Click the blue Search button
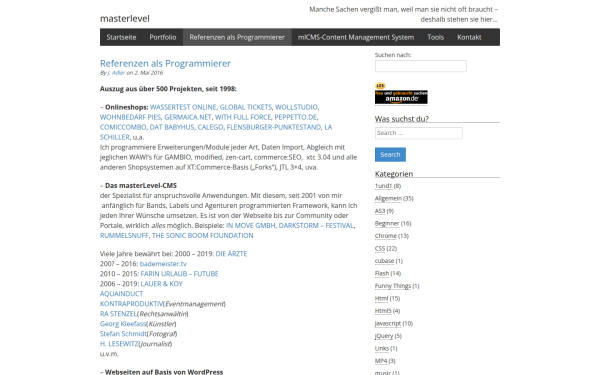This screenshot has height=375, width=600. (x=390, y=155)
